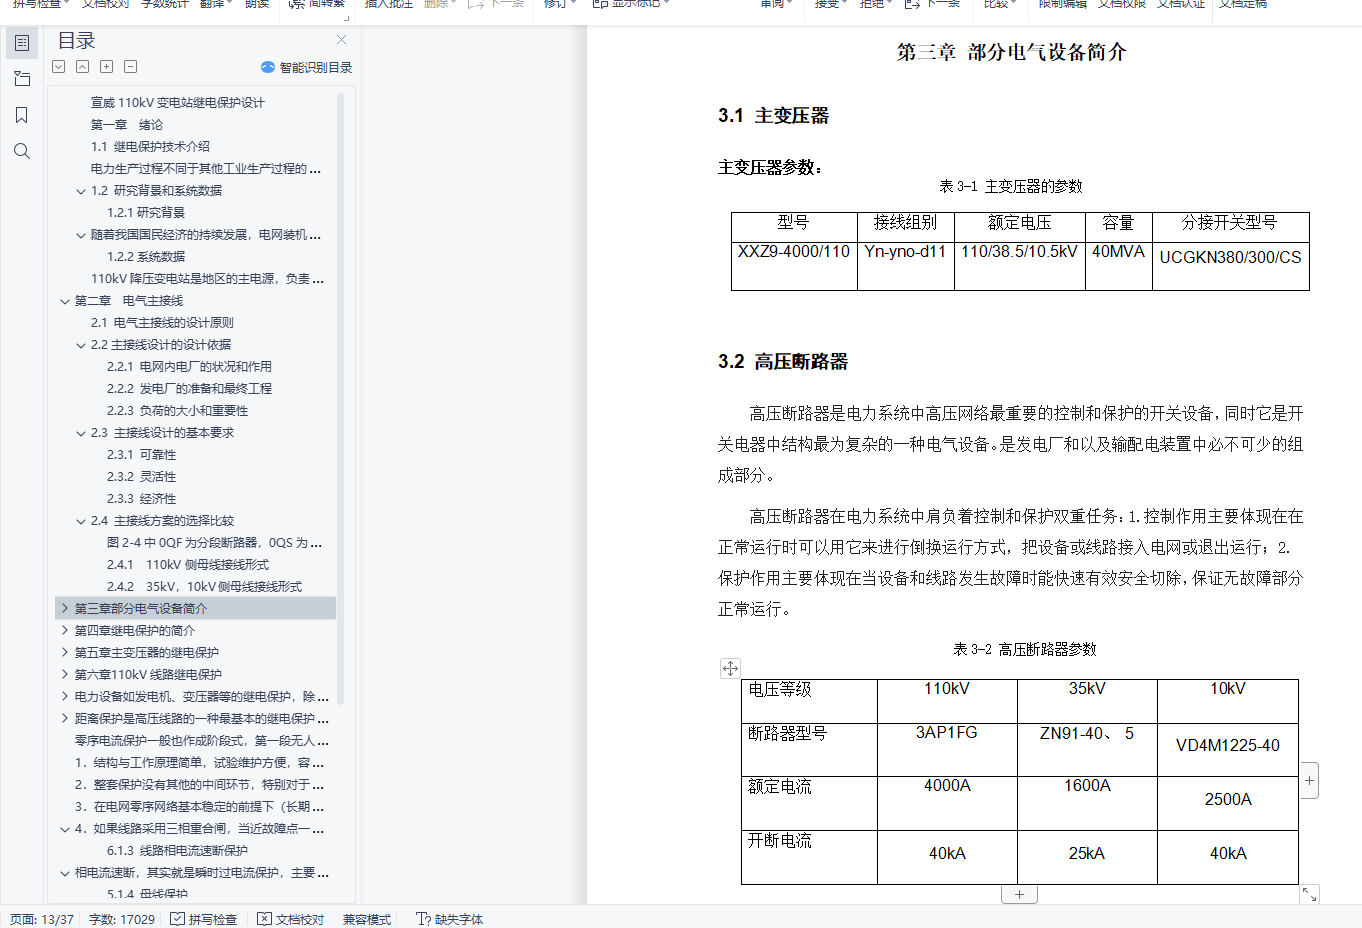This screenshot has height=928, width=1362.
Task: Go to 1.1 继电保护技术介绍 entry
Action: click(x=150, y=147)
